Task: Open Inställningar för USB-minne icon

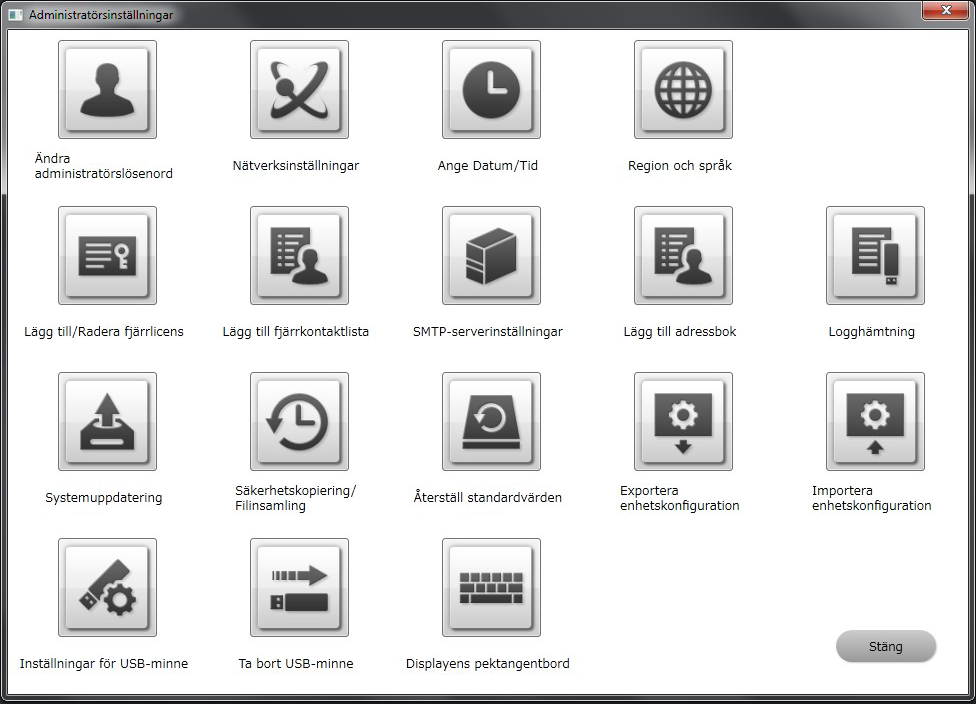Action: pos(107,588)
